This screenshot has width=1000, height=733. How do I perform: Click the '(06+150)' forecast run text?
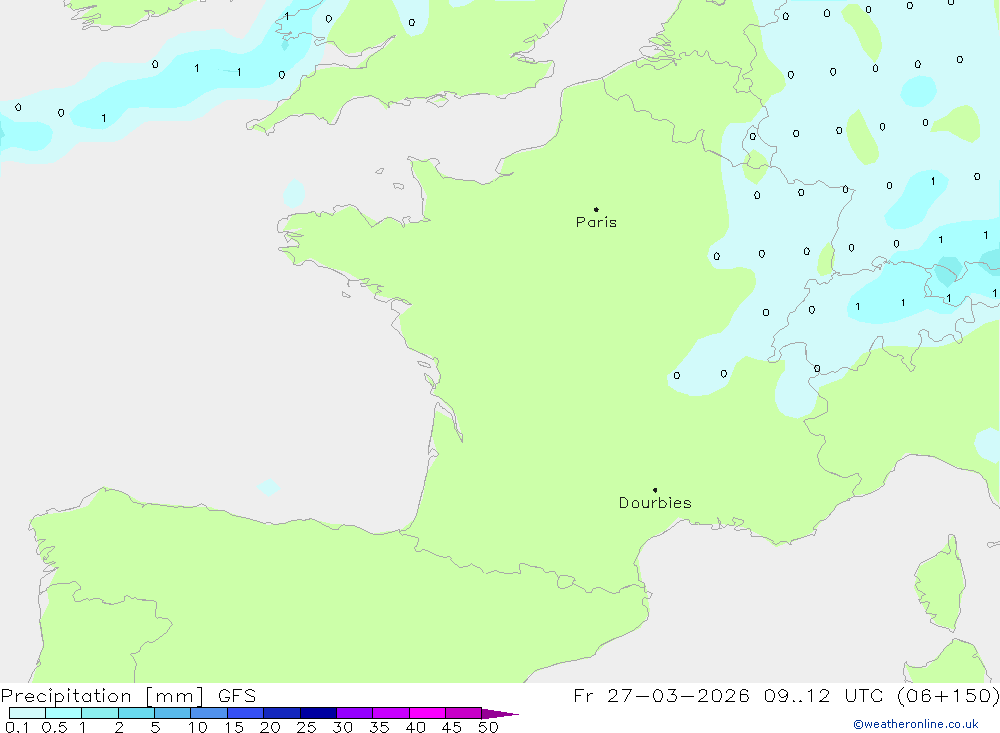click(948, 696)
